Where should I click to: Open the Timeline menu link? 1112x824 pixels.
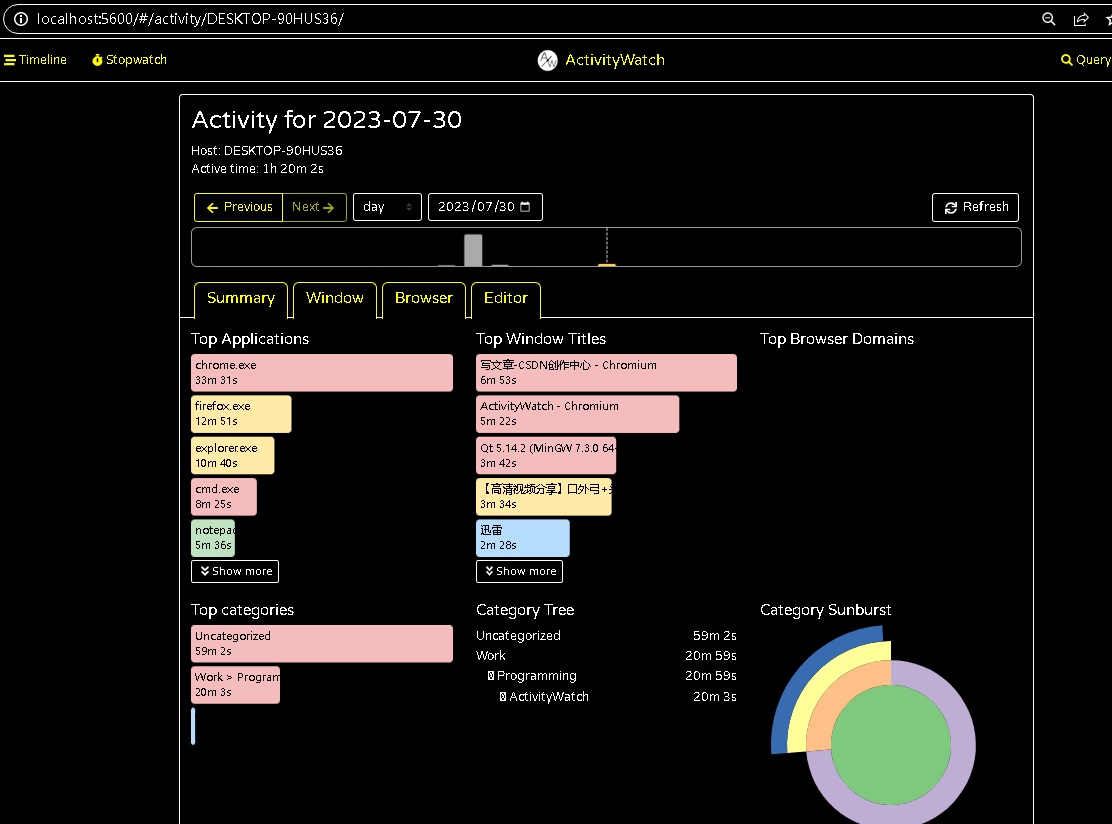click(x=35, y=60)
